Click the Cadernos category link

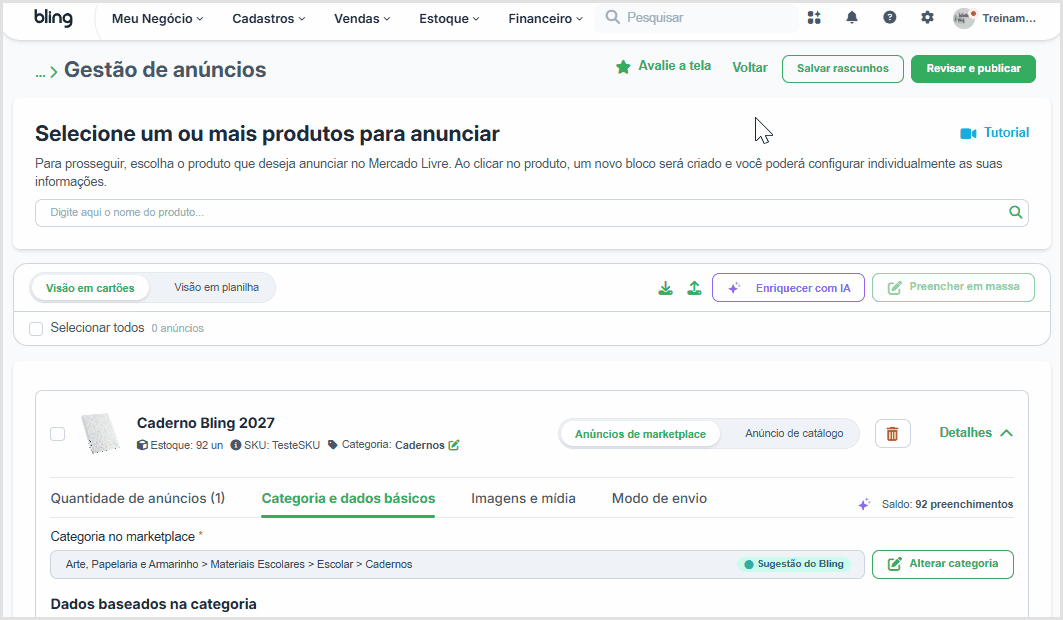[x=420, y=445]
